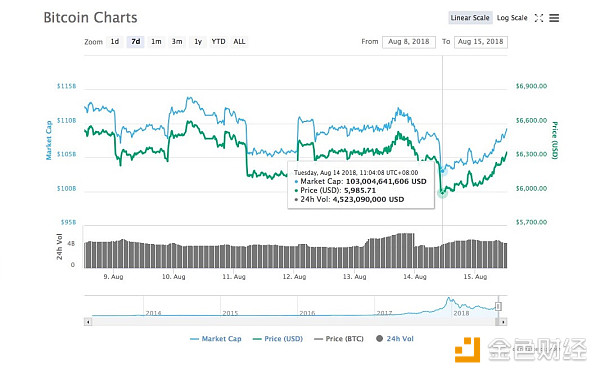The width and height of the screenshot is (600, 375).
Task: Click the highlighted Market Cap point
Action: coord(443,171)
